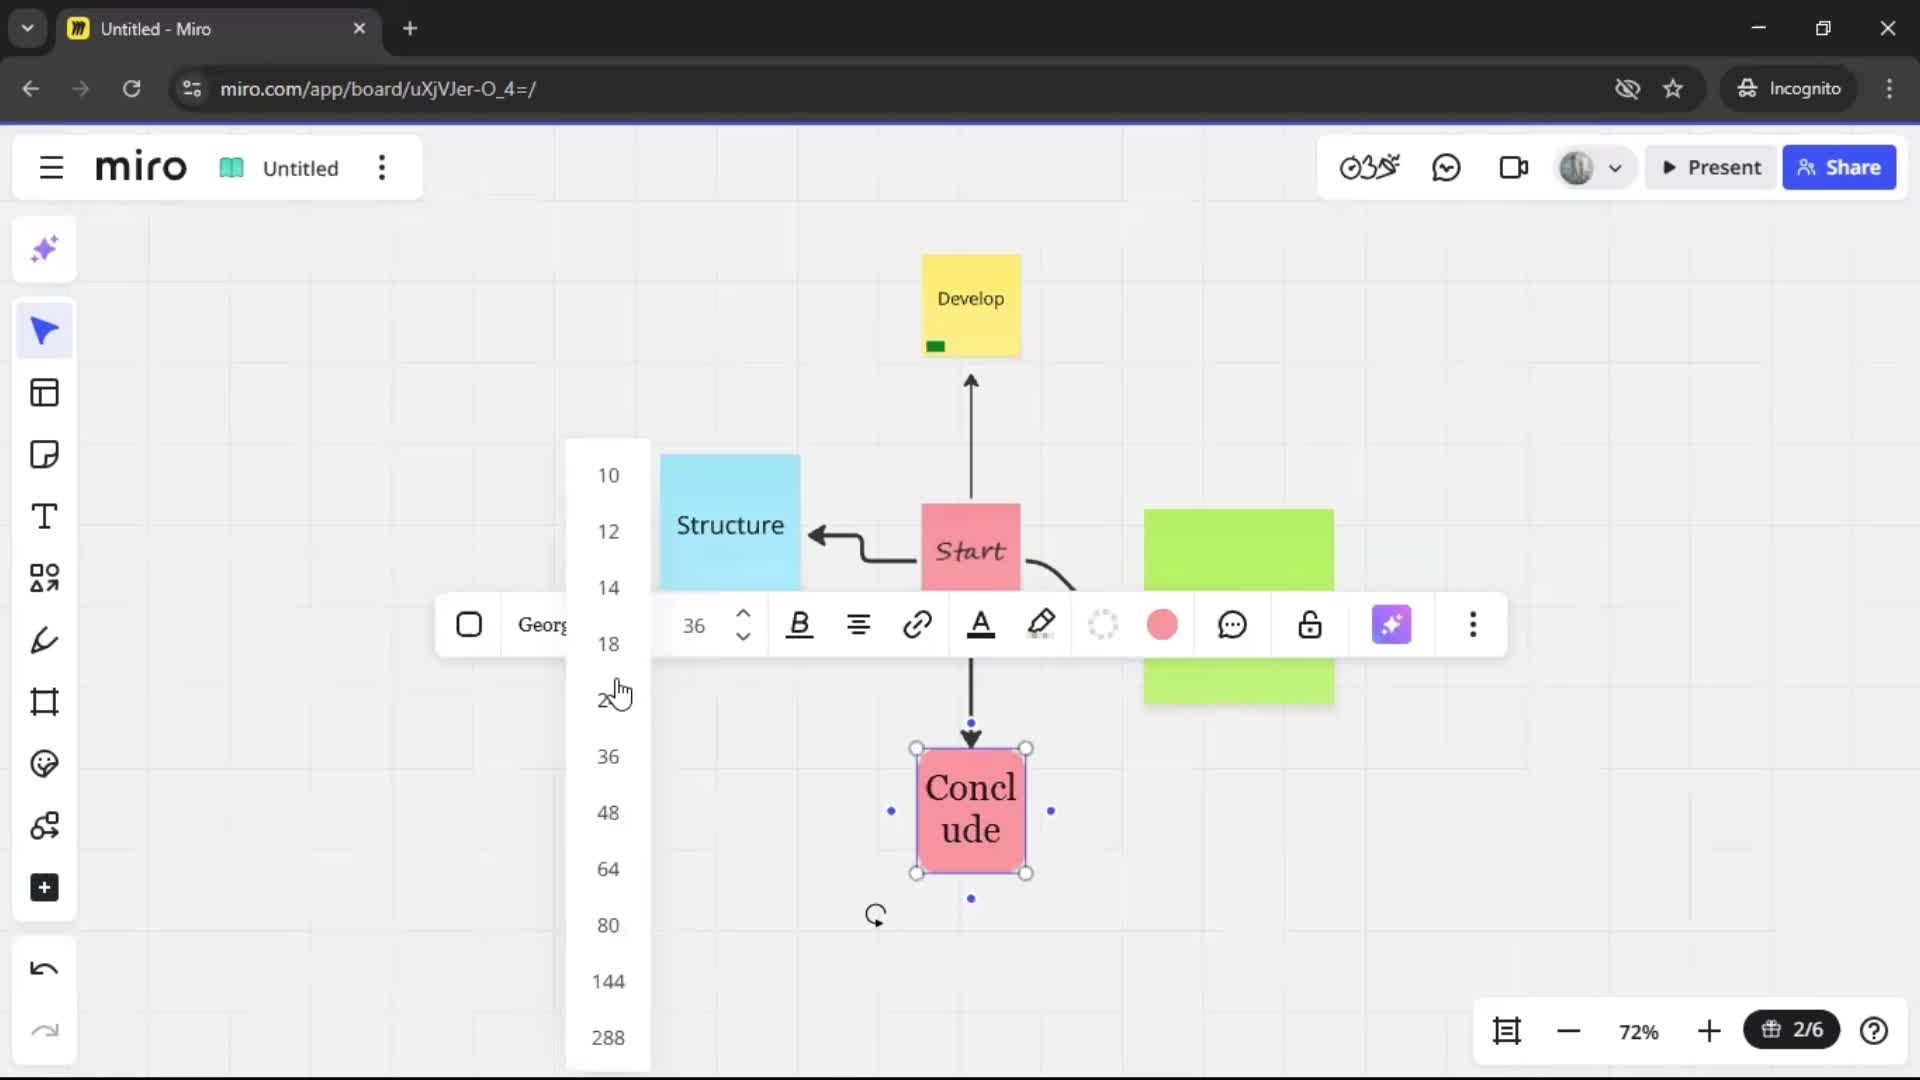Select the arrow Select tool
This screenshot has width=1920, height=1080.
(x=44, y=331)
